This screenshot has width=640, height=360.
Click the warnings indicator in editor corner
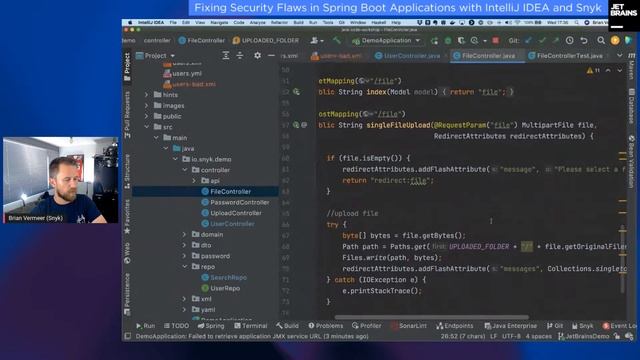(x=593, y=71)
